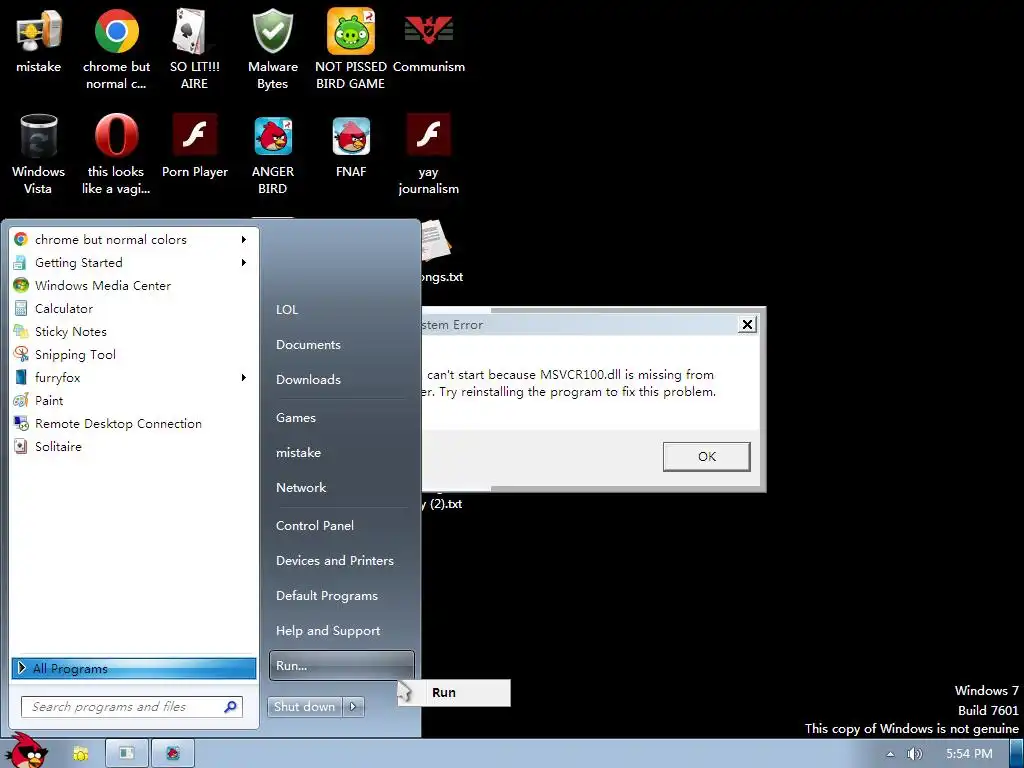Click Remote Desktop Connection icon
Screen dimensions: 1024x768
[21, 423]
